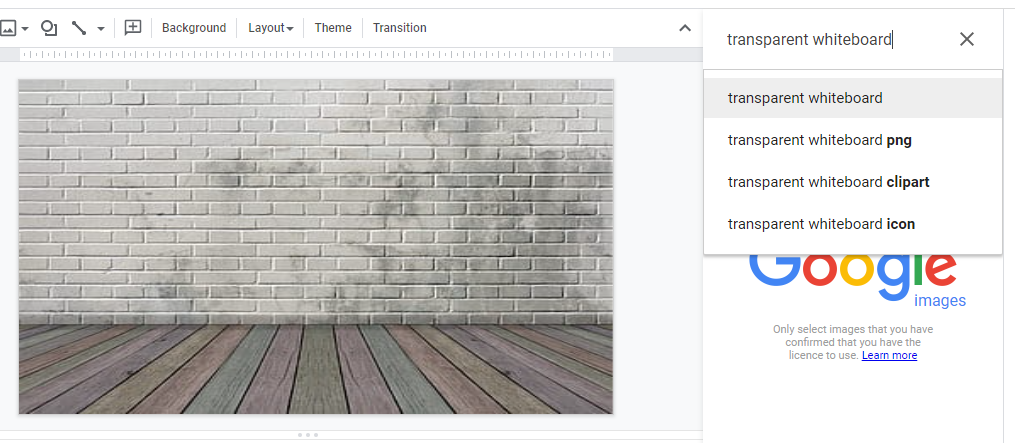
Task: Open the insert image dropdown arrow
Action: coord(25,28)
